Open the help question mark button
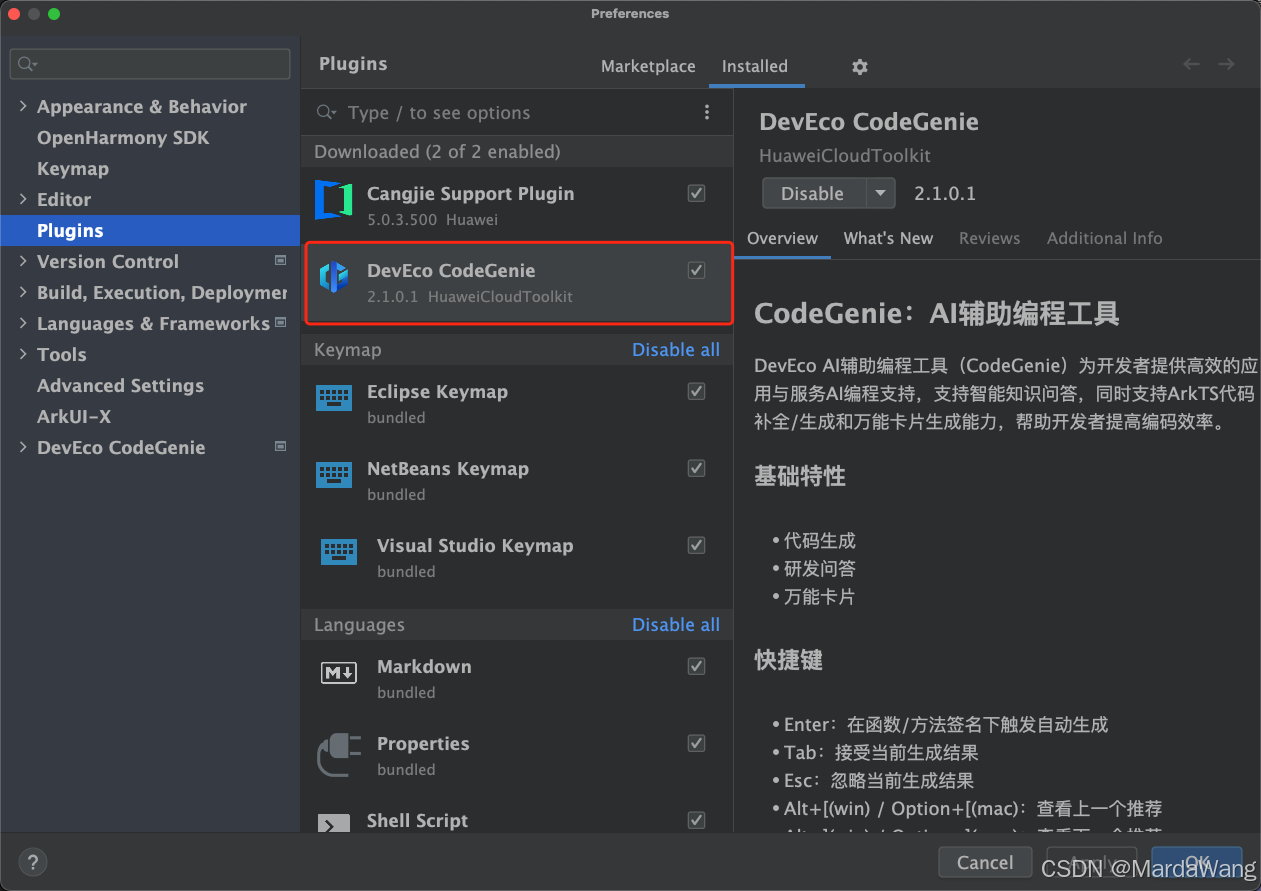Viewport: 1261px width, 891px height. point(33,862)
